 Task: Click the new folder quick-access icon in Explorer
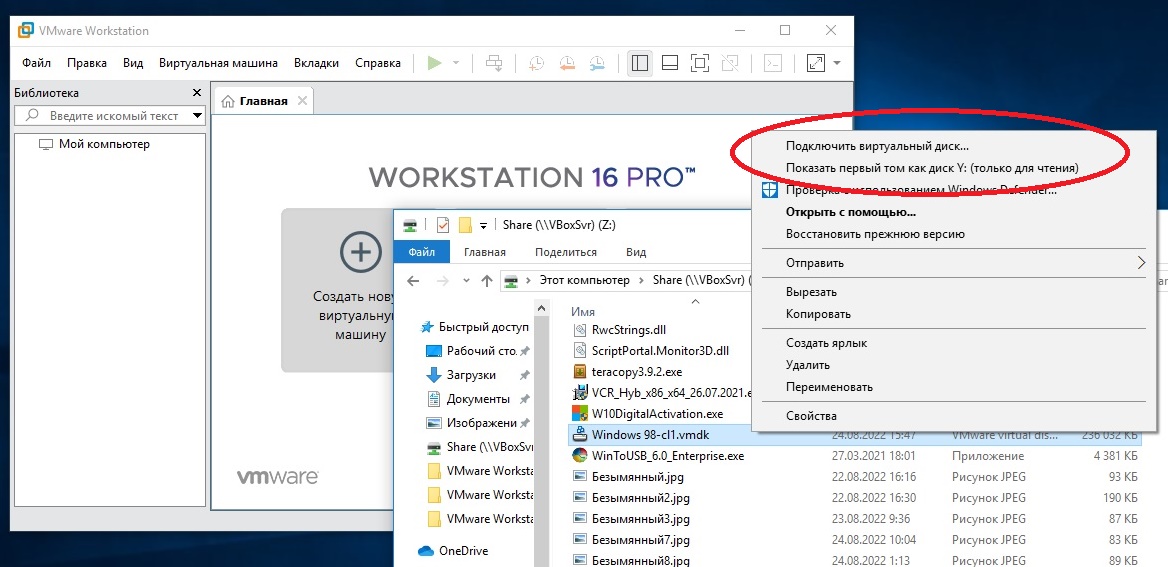pos(466,225)
